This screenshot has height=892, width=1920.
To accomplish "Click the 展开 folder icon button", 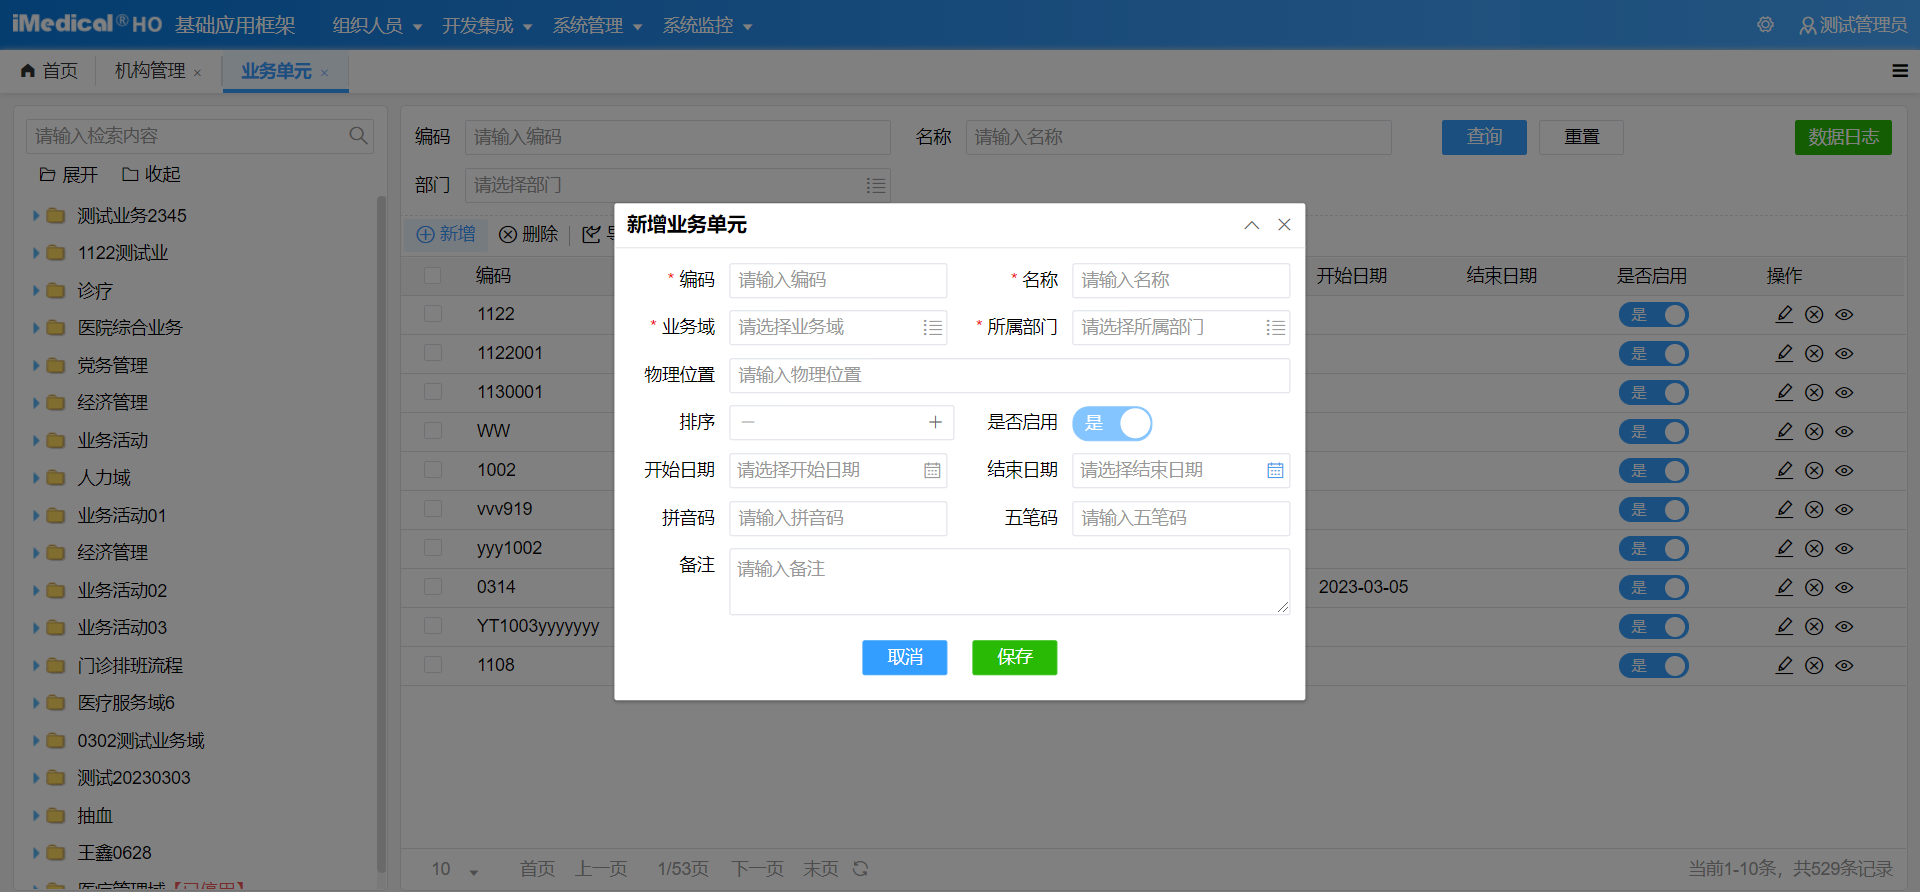I will click(68, 175).
